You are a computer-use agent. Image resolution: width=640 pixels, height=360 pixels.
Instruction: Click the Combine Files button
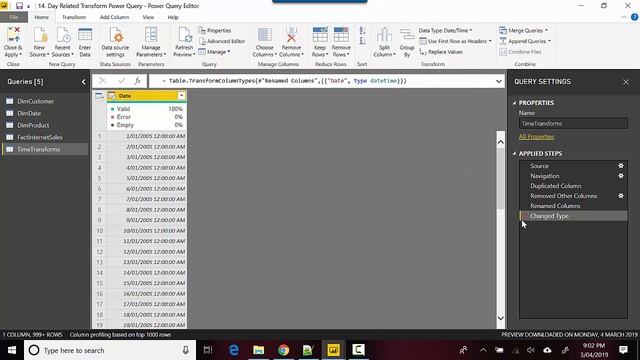pyautogui.click(x=520, y=52)
